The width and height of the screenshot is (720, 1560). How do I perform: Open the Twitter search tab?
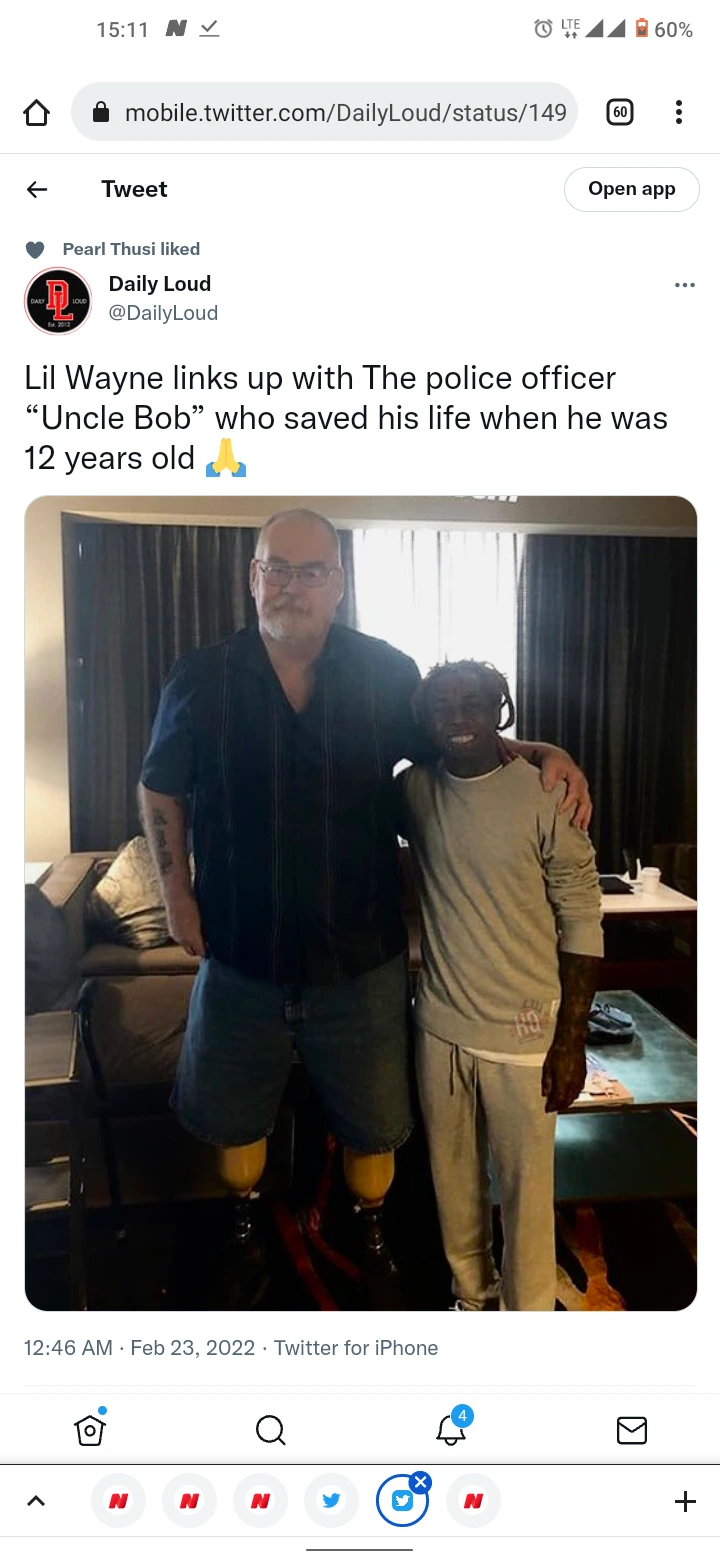(x=270, y=1431)
